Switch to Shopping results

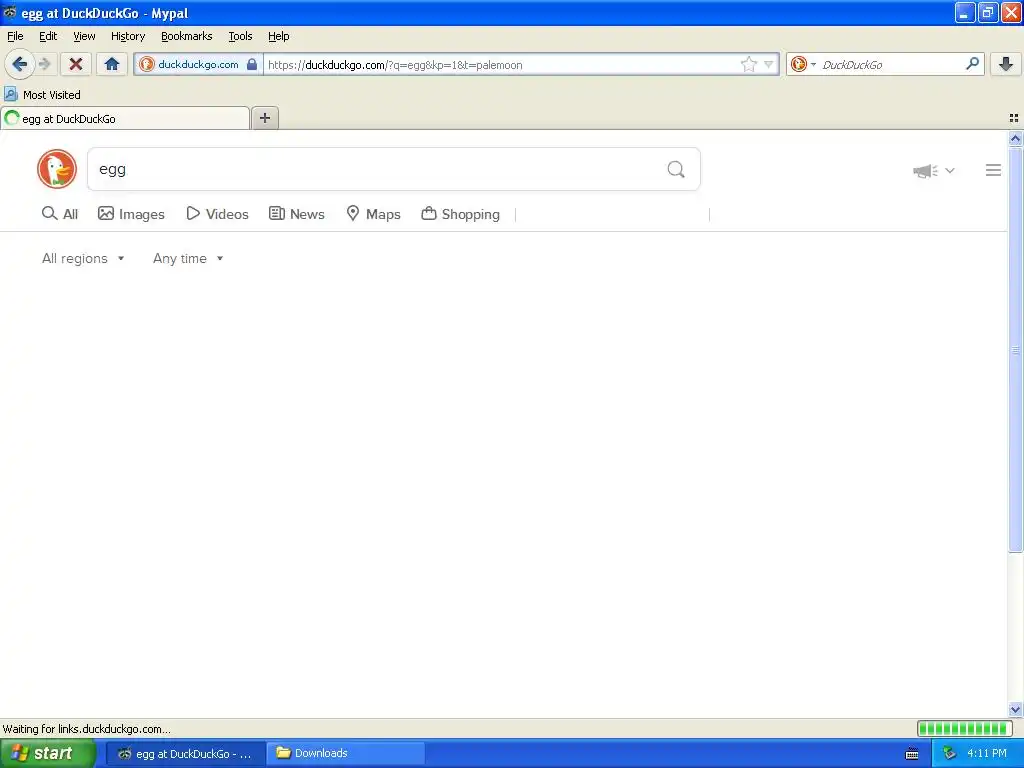tap(460, 214)
